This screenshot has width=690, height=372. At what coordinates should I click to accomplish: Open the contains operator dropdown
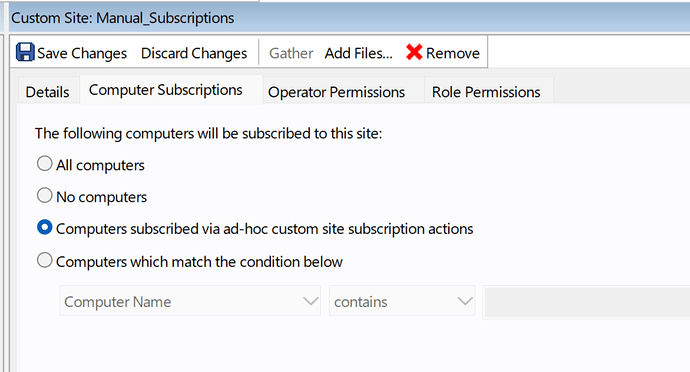coord(402,301)
